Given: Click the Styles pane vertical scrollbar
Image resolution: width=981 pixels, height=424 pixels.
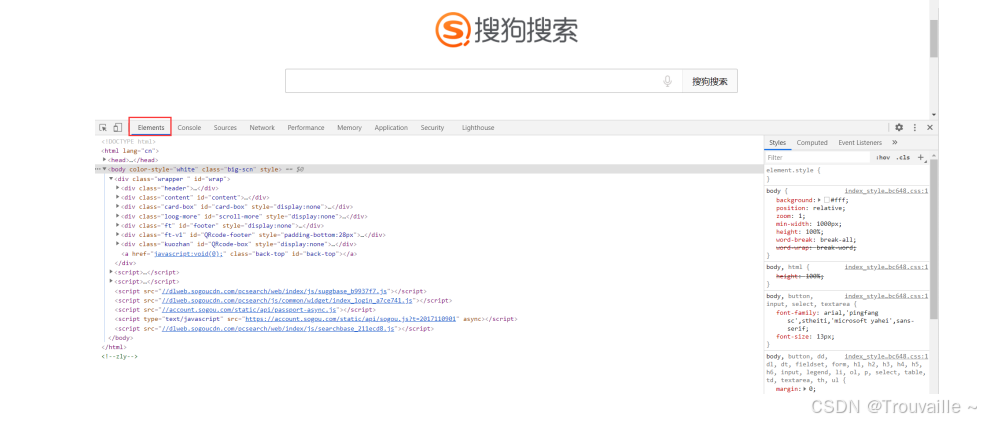Looking at the screenshot, I should pos(933,238).
